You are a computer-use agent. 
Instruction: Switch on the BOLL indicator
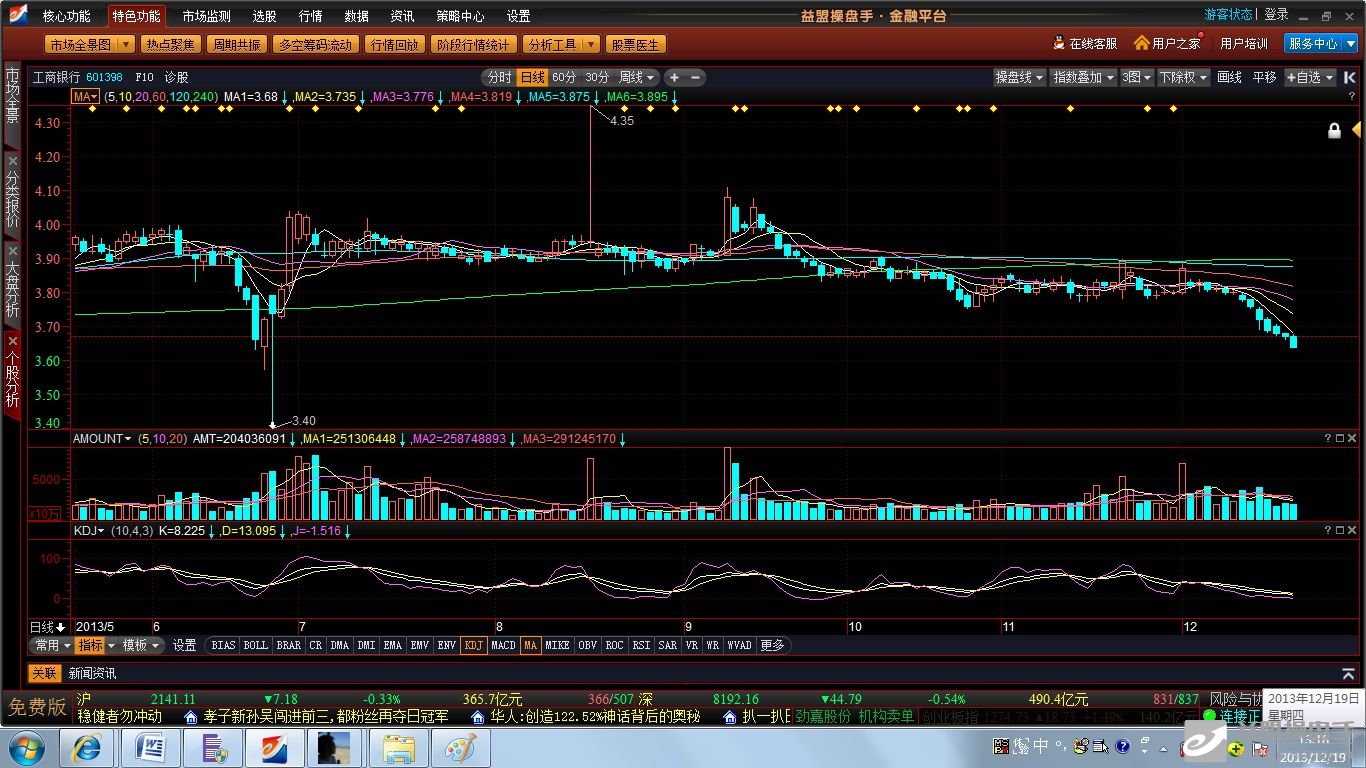256,646
